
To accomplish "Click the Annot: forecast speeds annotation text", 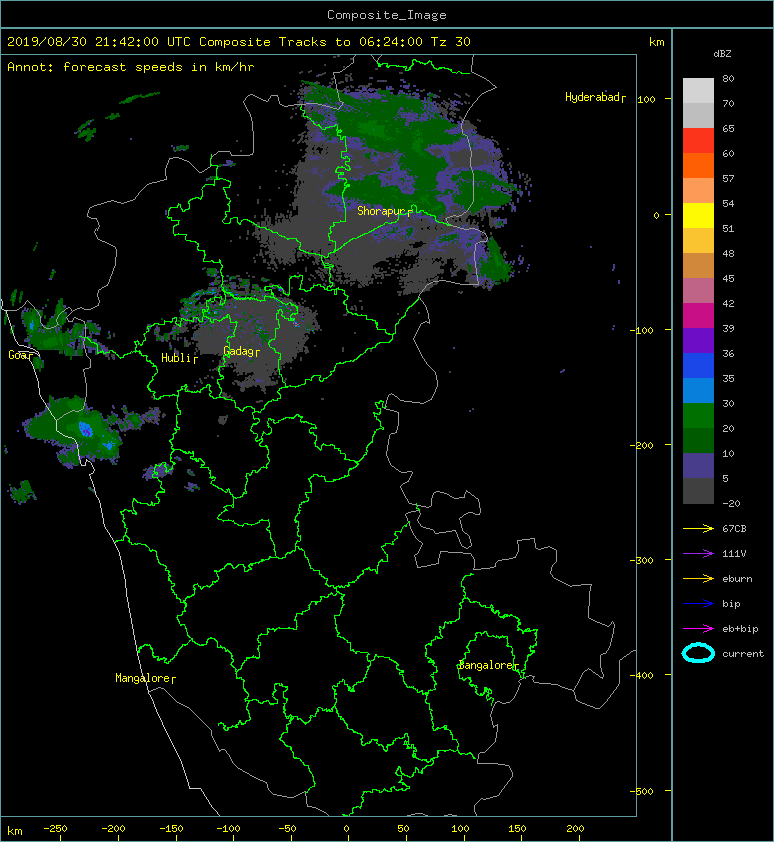I will (131, 67).
